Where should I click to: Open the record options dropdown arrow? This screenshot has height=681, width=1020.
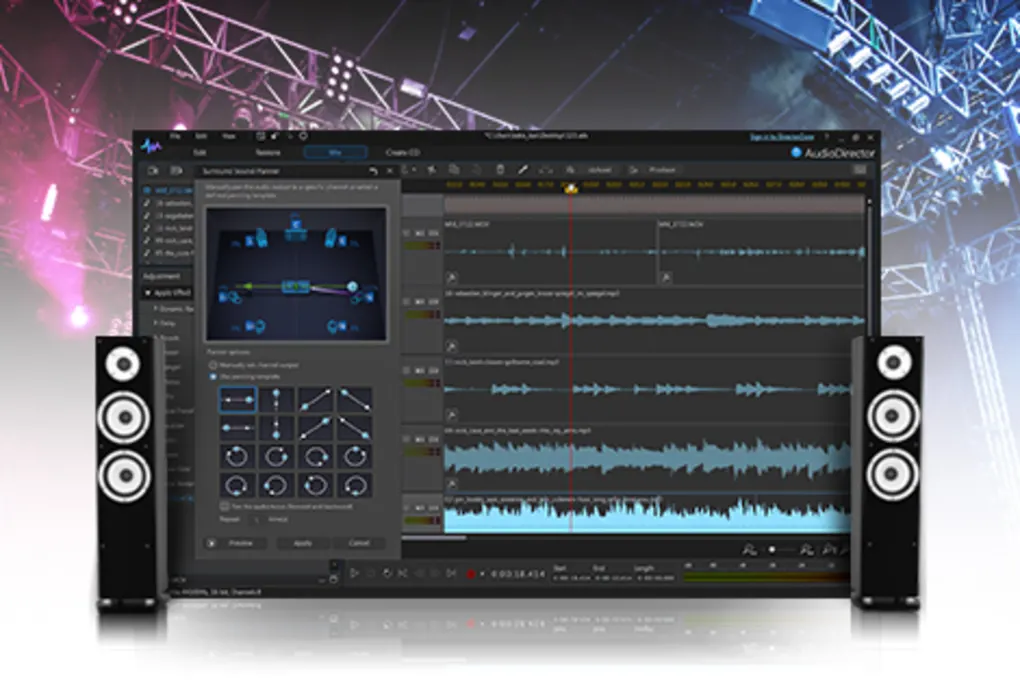point(482,574)
